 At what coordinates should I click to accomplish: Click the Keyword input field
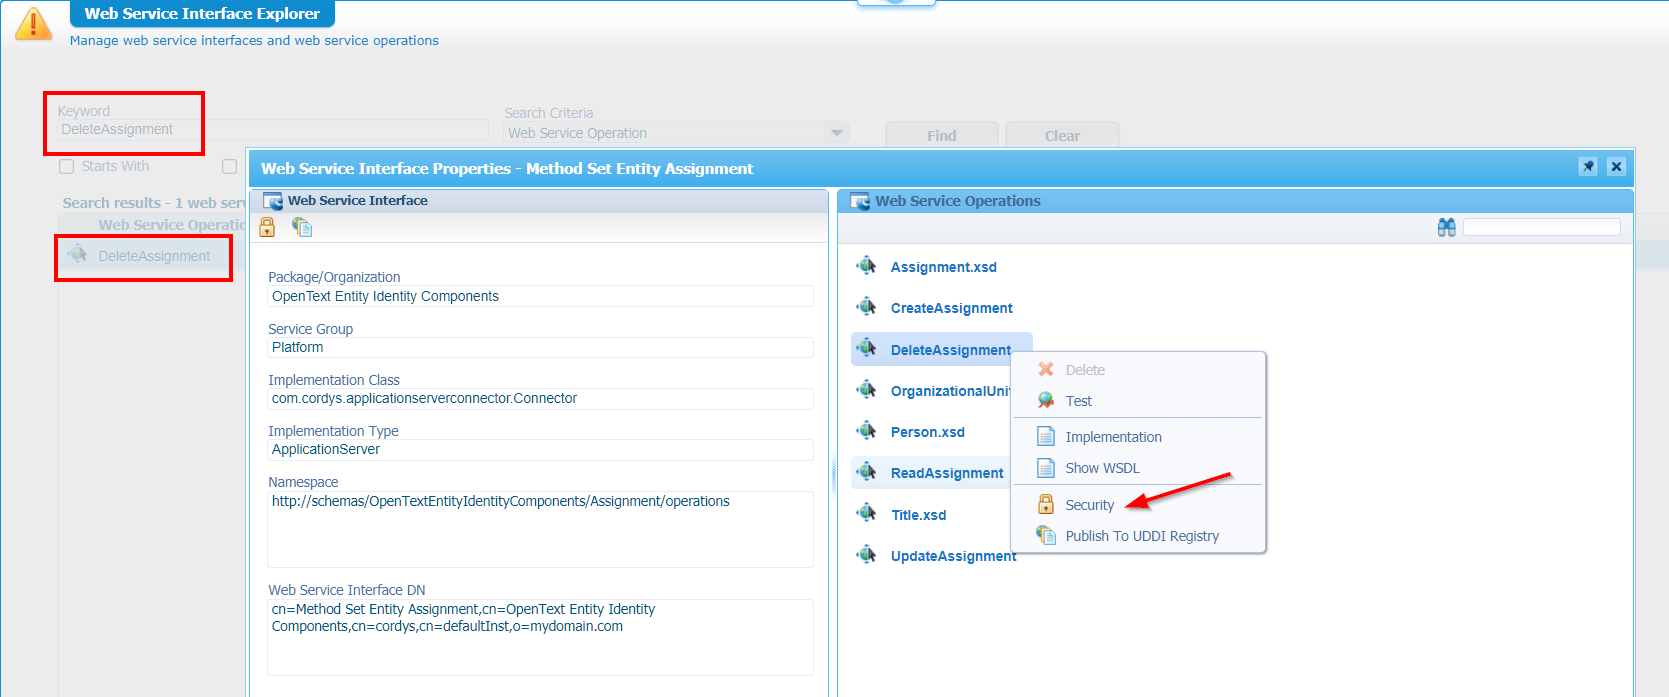click(270, 130)
